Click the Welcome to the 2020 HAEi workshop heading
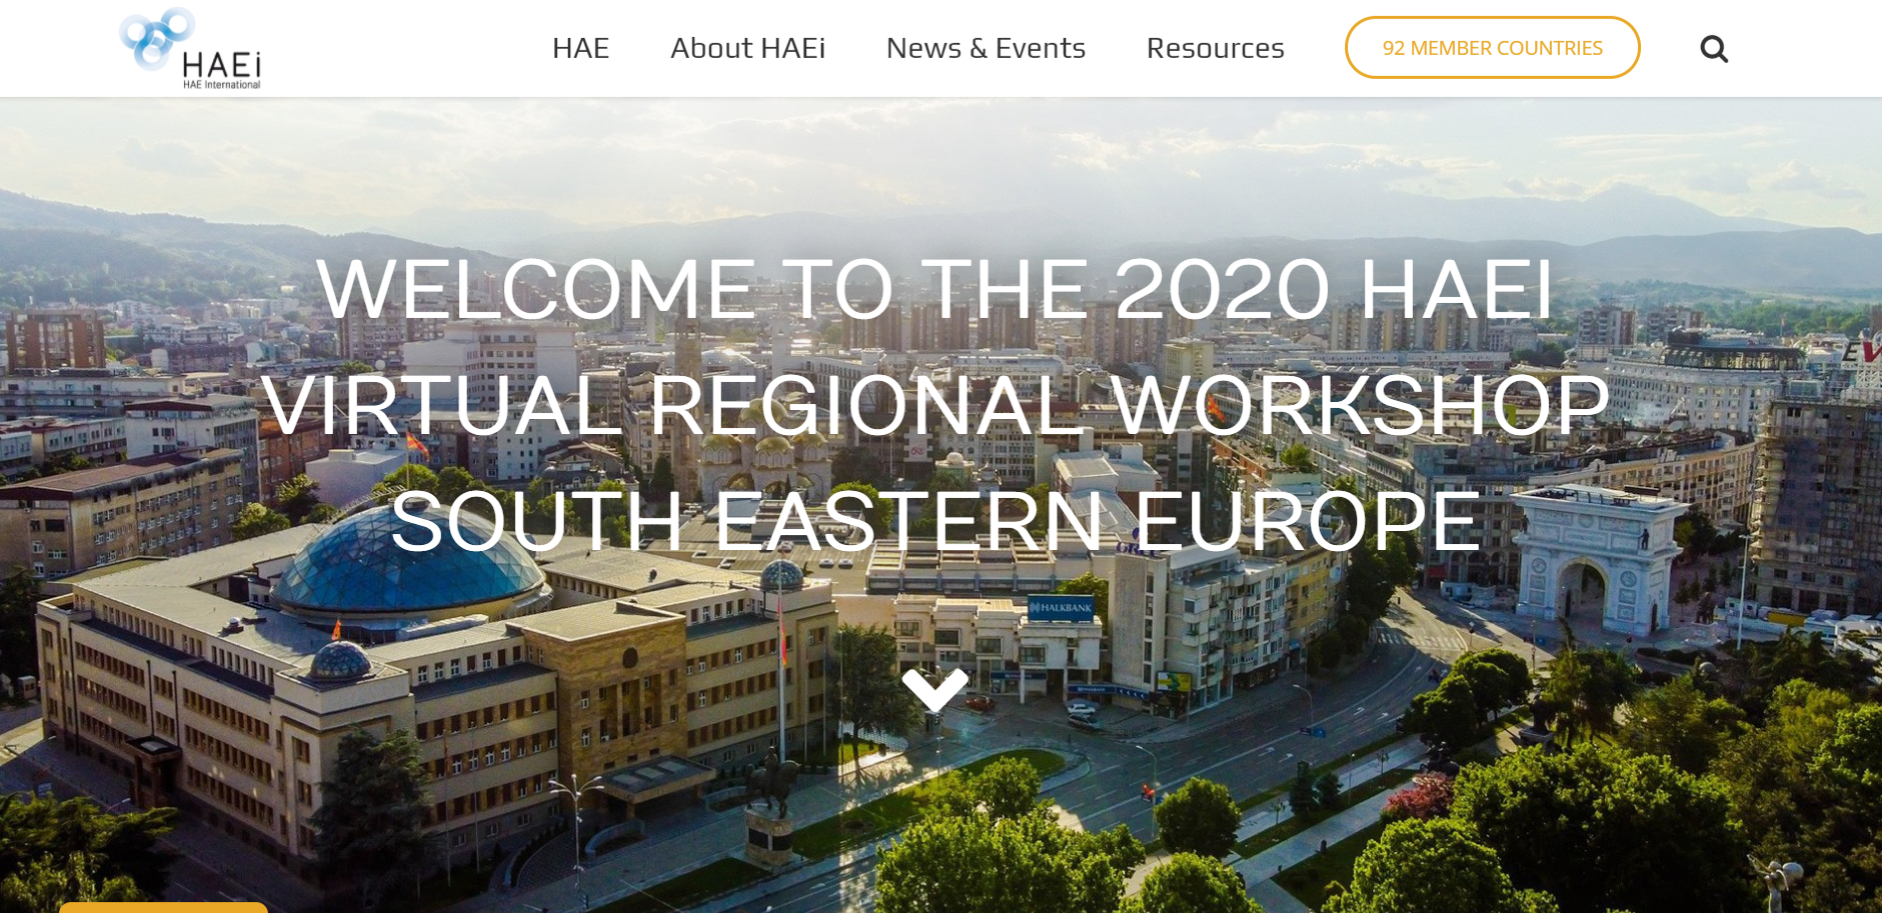1882x913 pixels. pyautogui.click(x=935, y=404)
